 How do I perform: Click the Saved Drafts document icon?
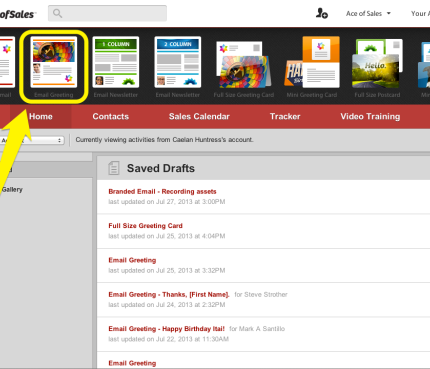point(114,168)
